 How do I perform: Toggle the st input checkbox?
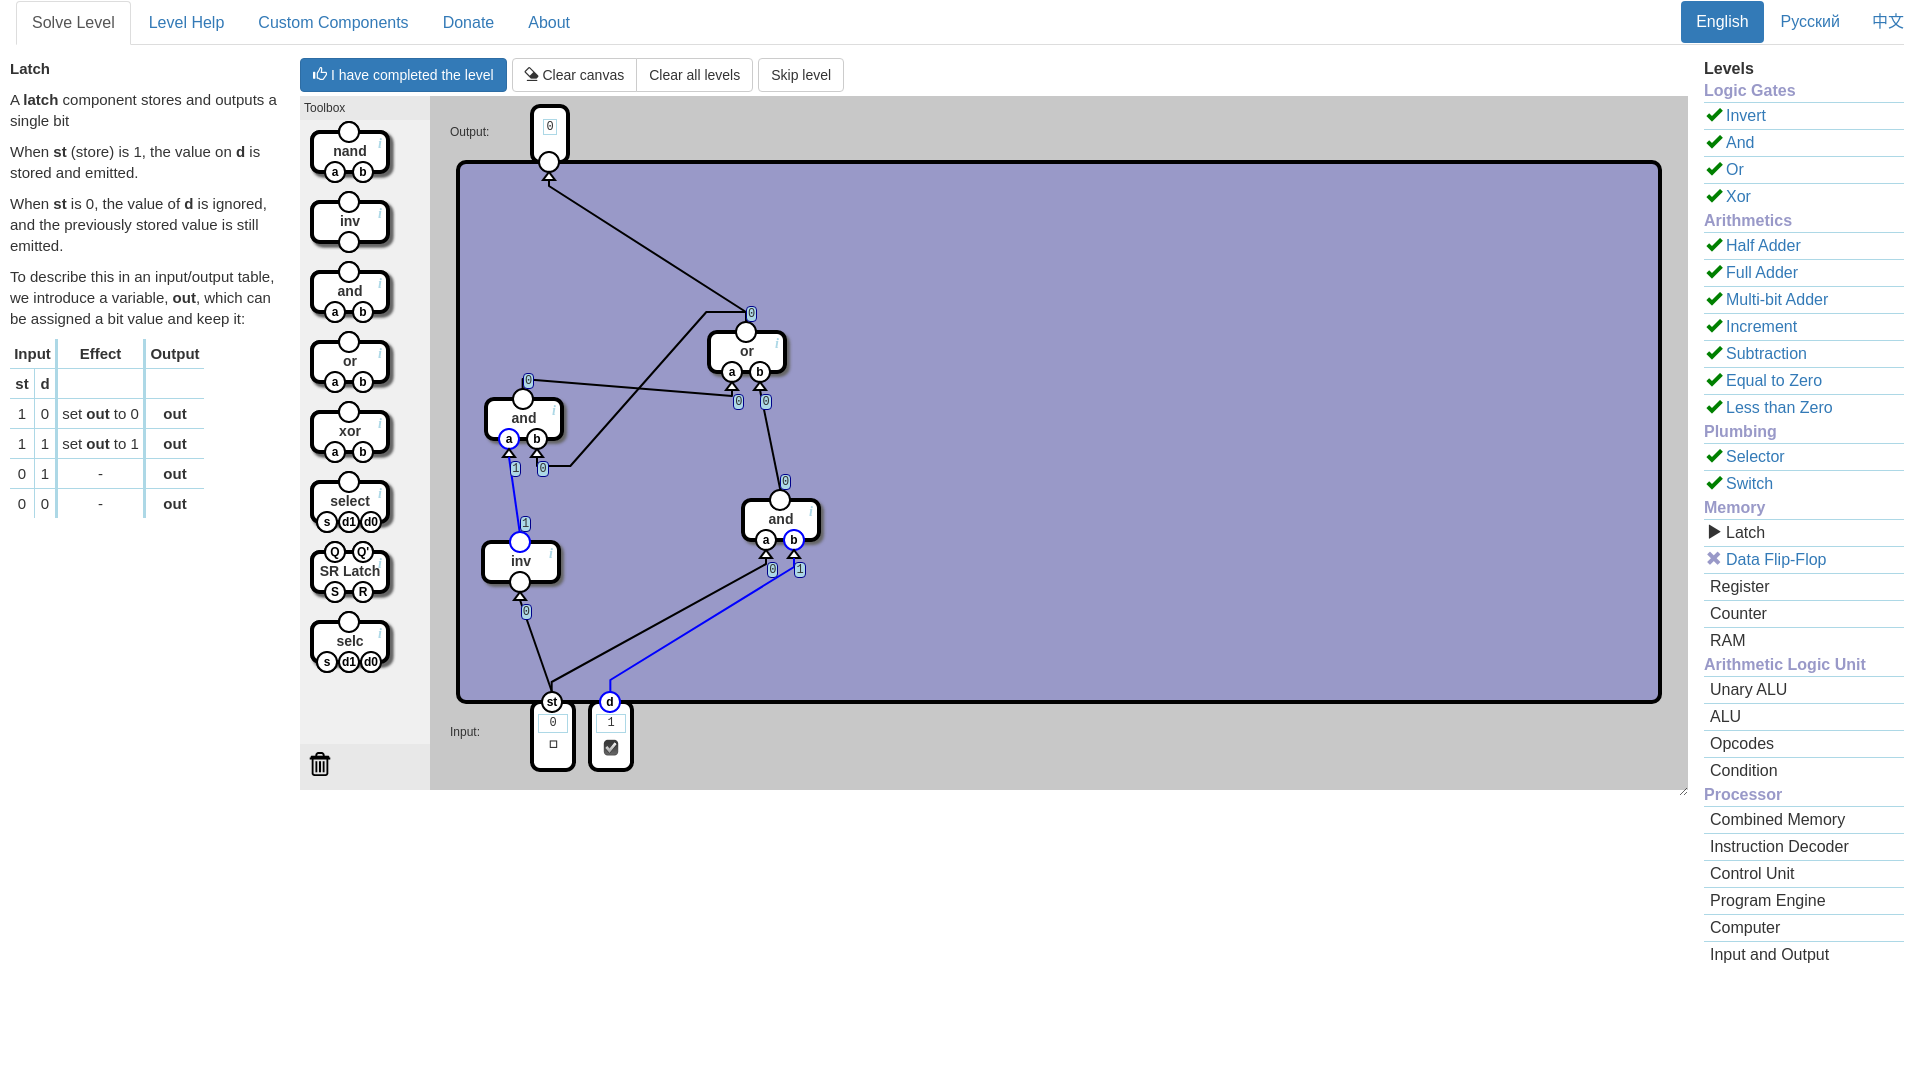tap(553, 745)
